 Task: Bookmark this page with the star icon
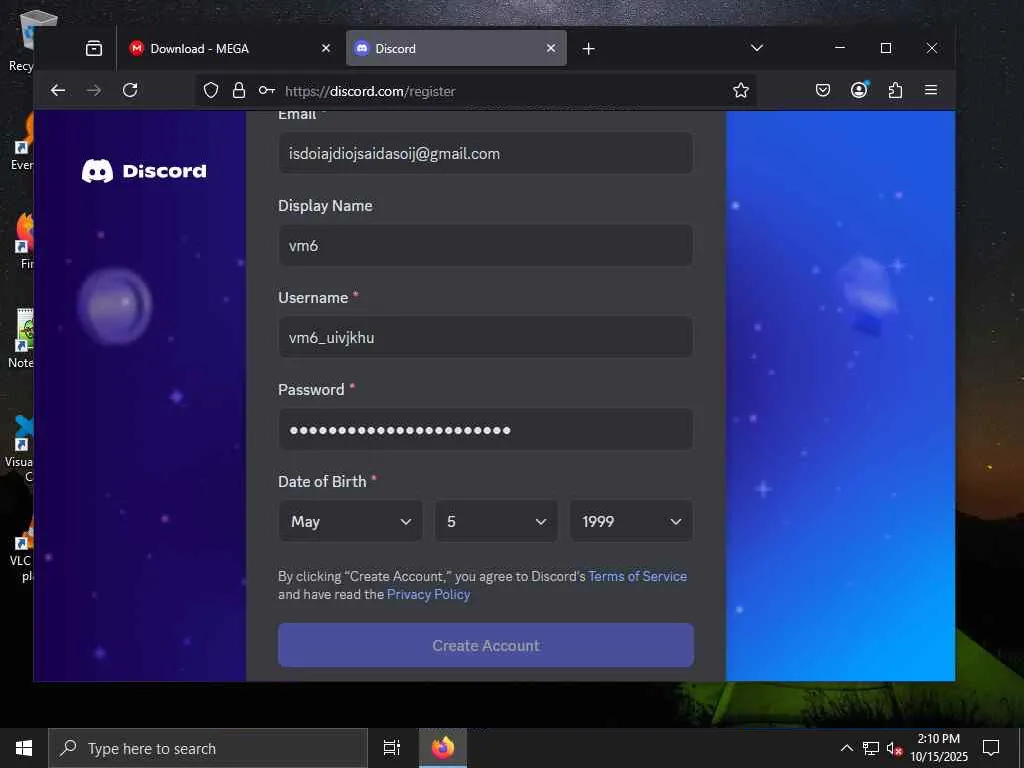pos(741,90)
